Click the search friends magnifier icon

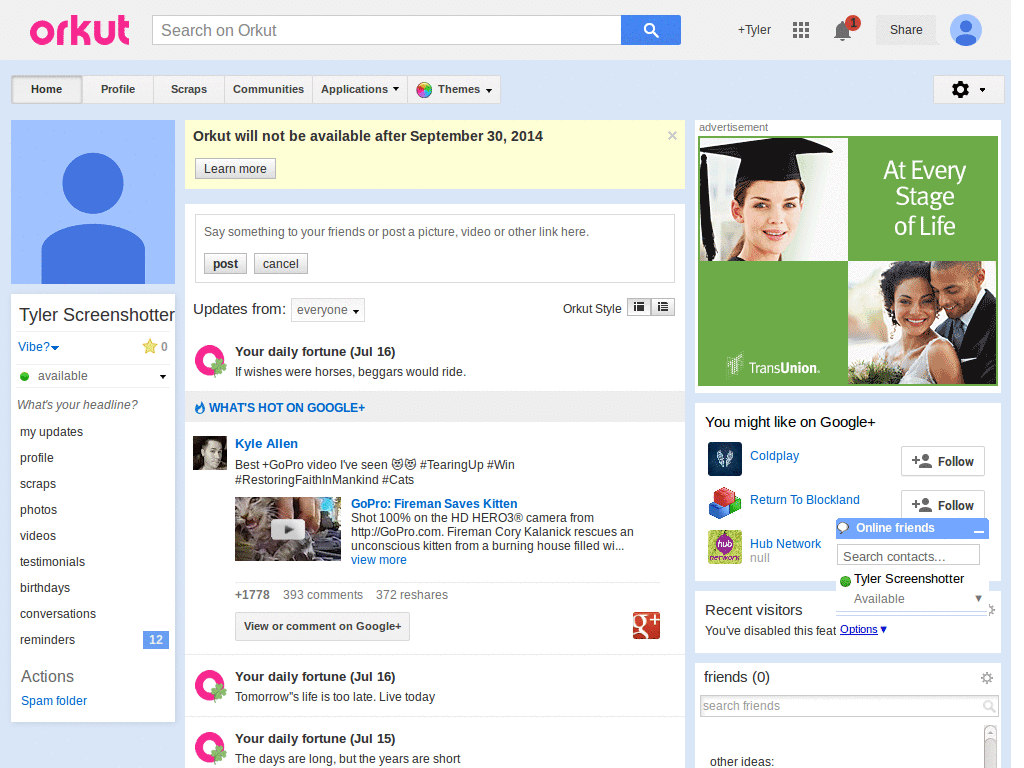(x=989, y=706)
